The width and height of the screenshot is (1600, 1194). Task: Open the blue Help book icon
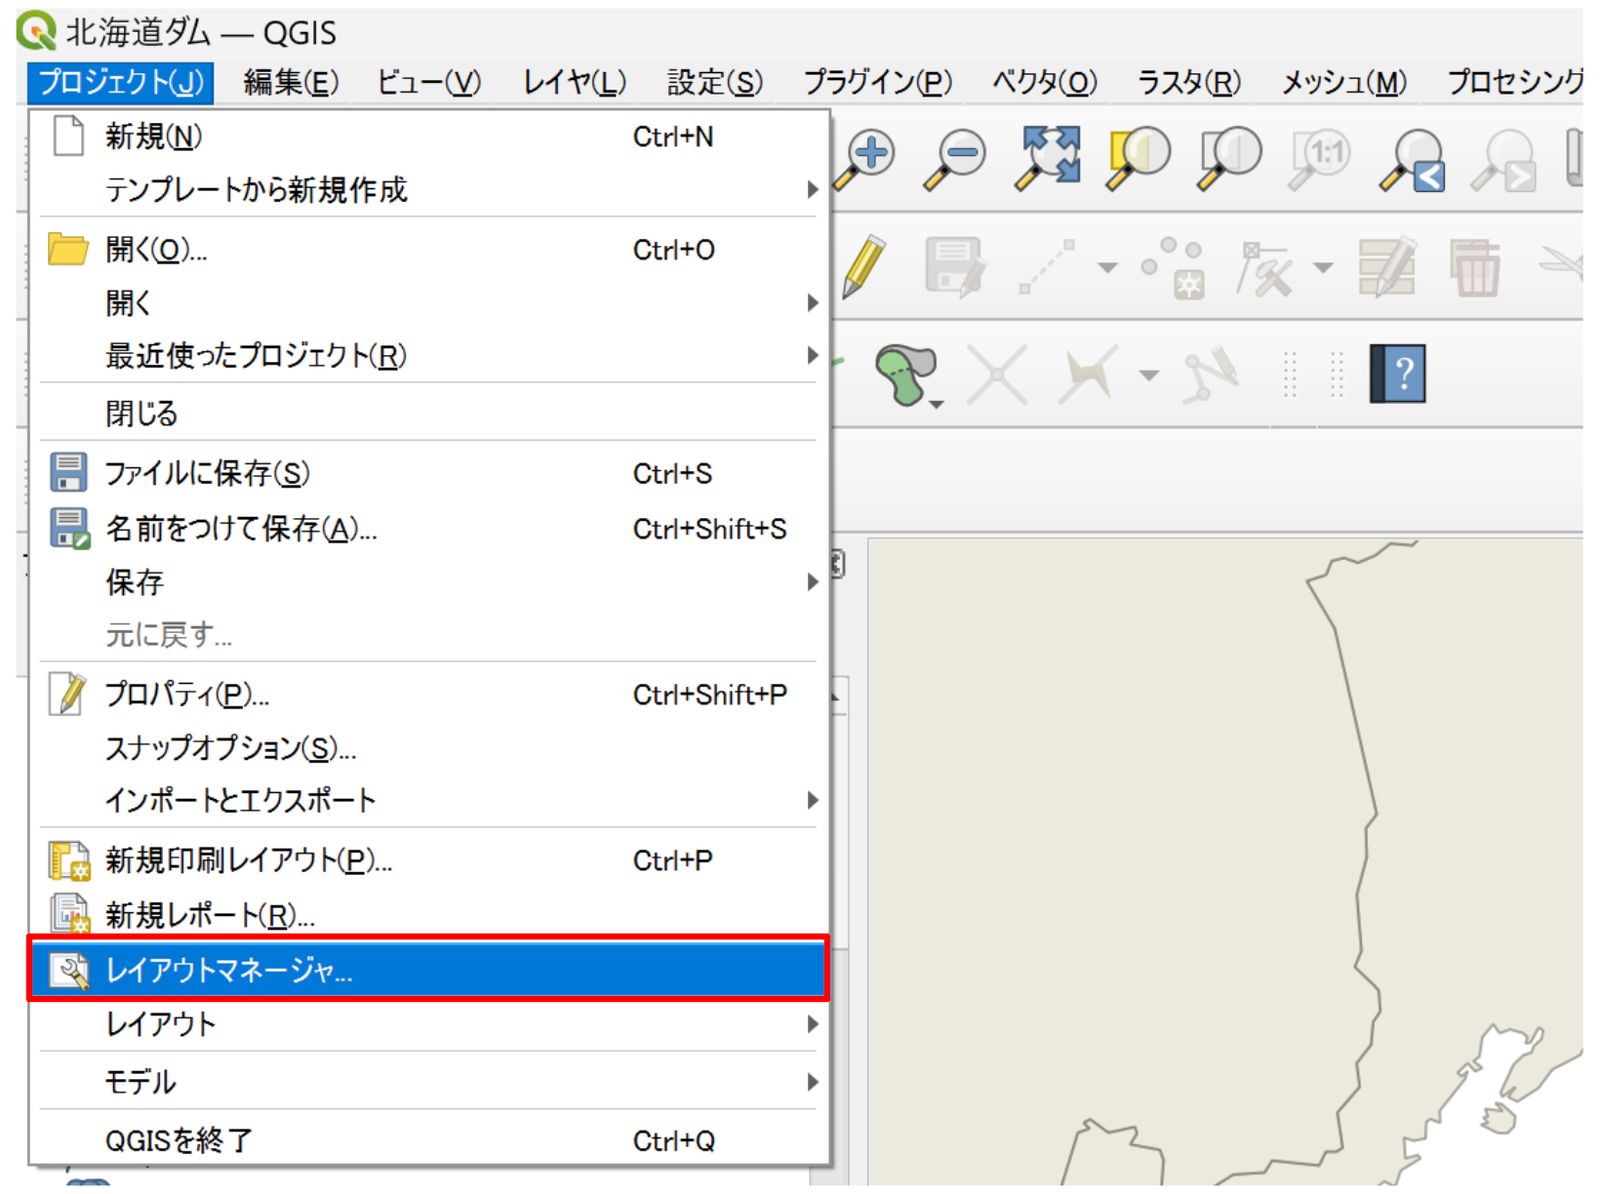1397,373
